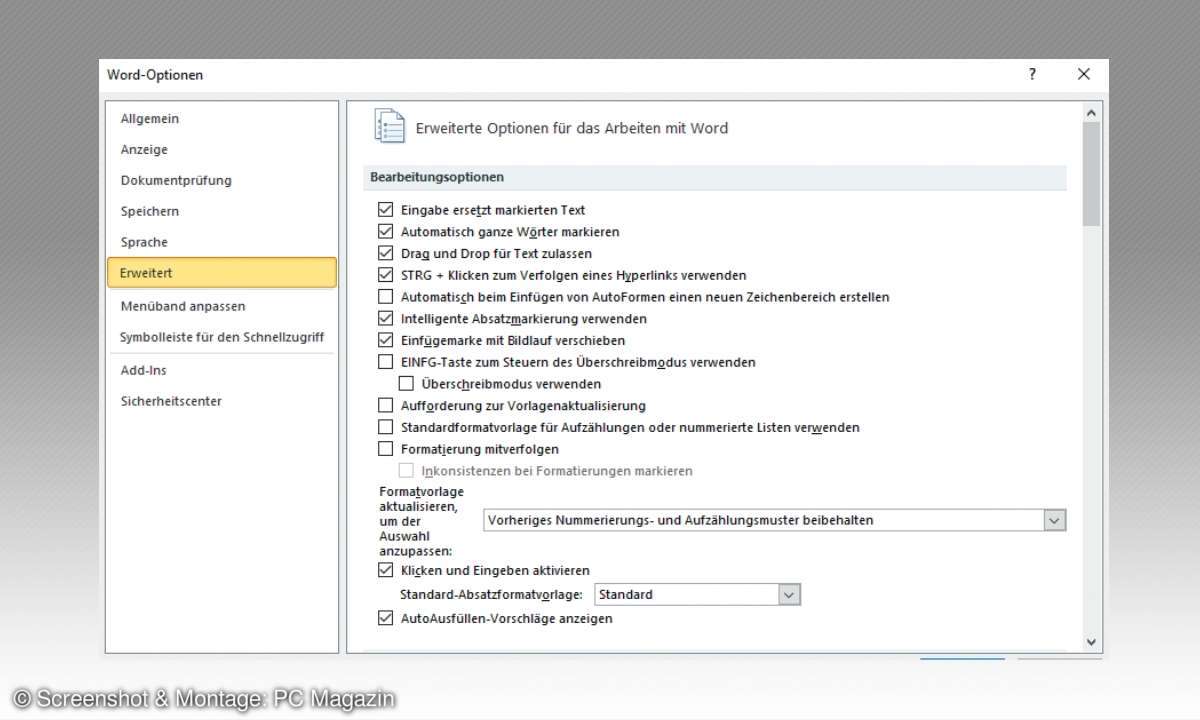Open Symbolleiste für den Schnellzugriff settings
Screen dimensions: 1200x720
point(222,338)
